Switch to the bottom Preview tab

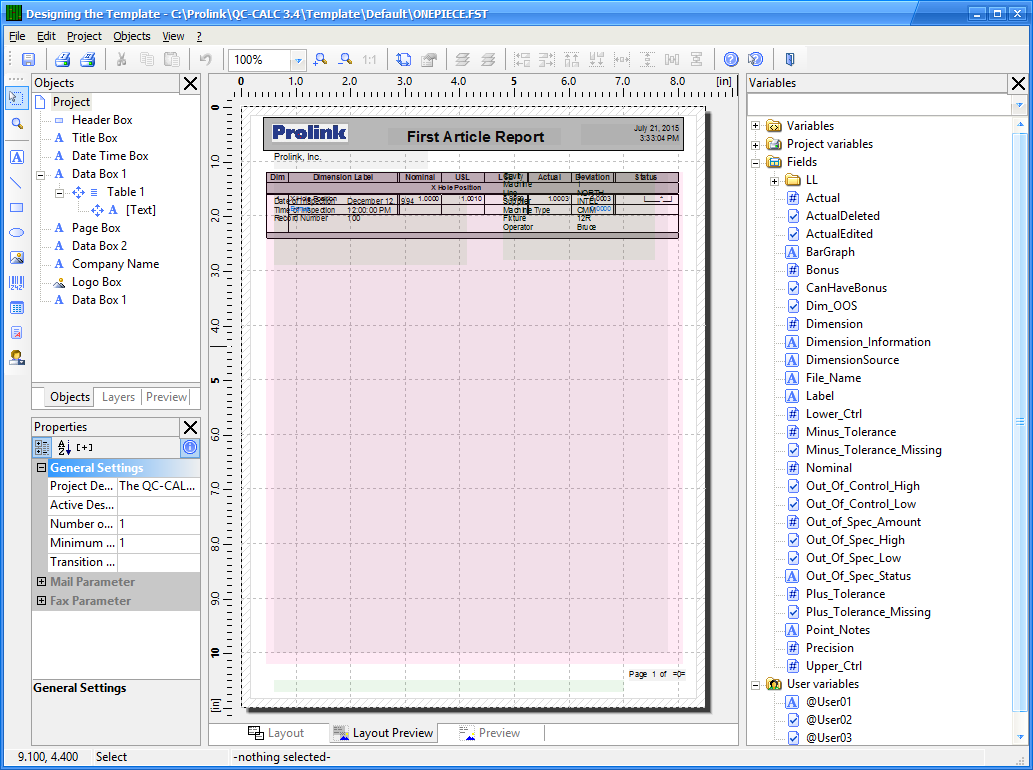pyautogui.click(x=489, y=733)
